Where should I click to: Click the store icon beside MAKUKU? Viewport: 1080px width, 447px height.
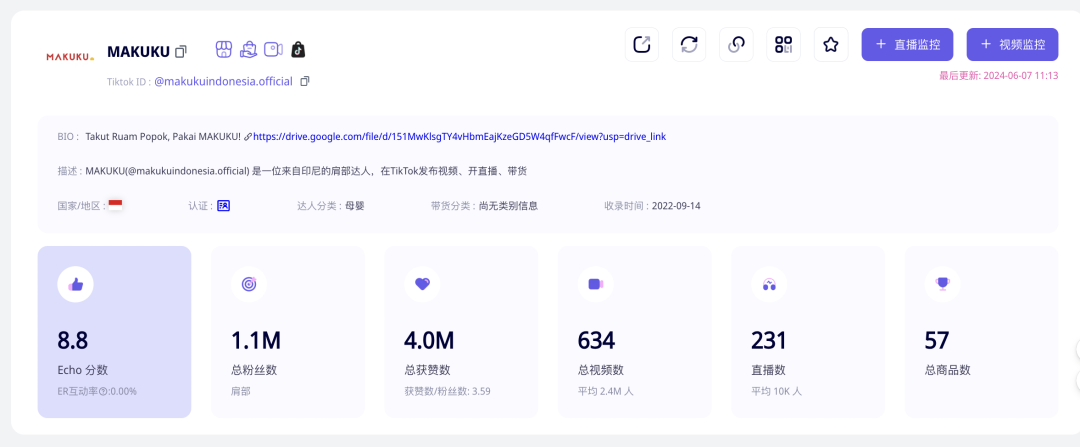pyautogui.click(x=225, y=49)
